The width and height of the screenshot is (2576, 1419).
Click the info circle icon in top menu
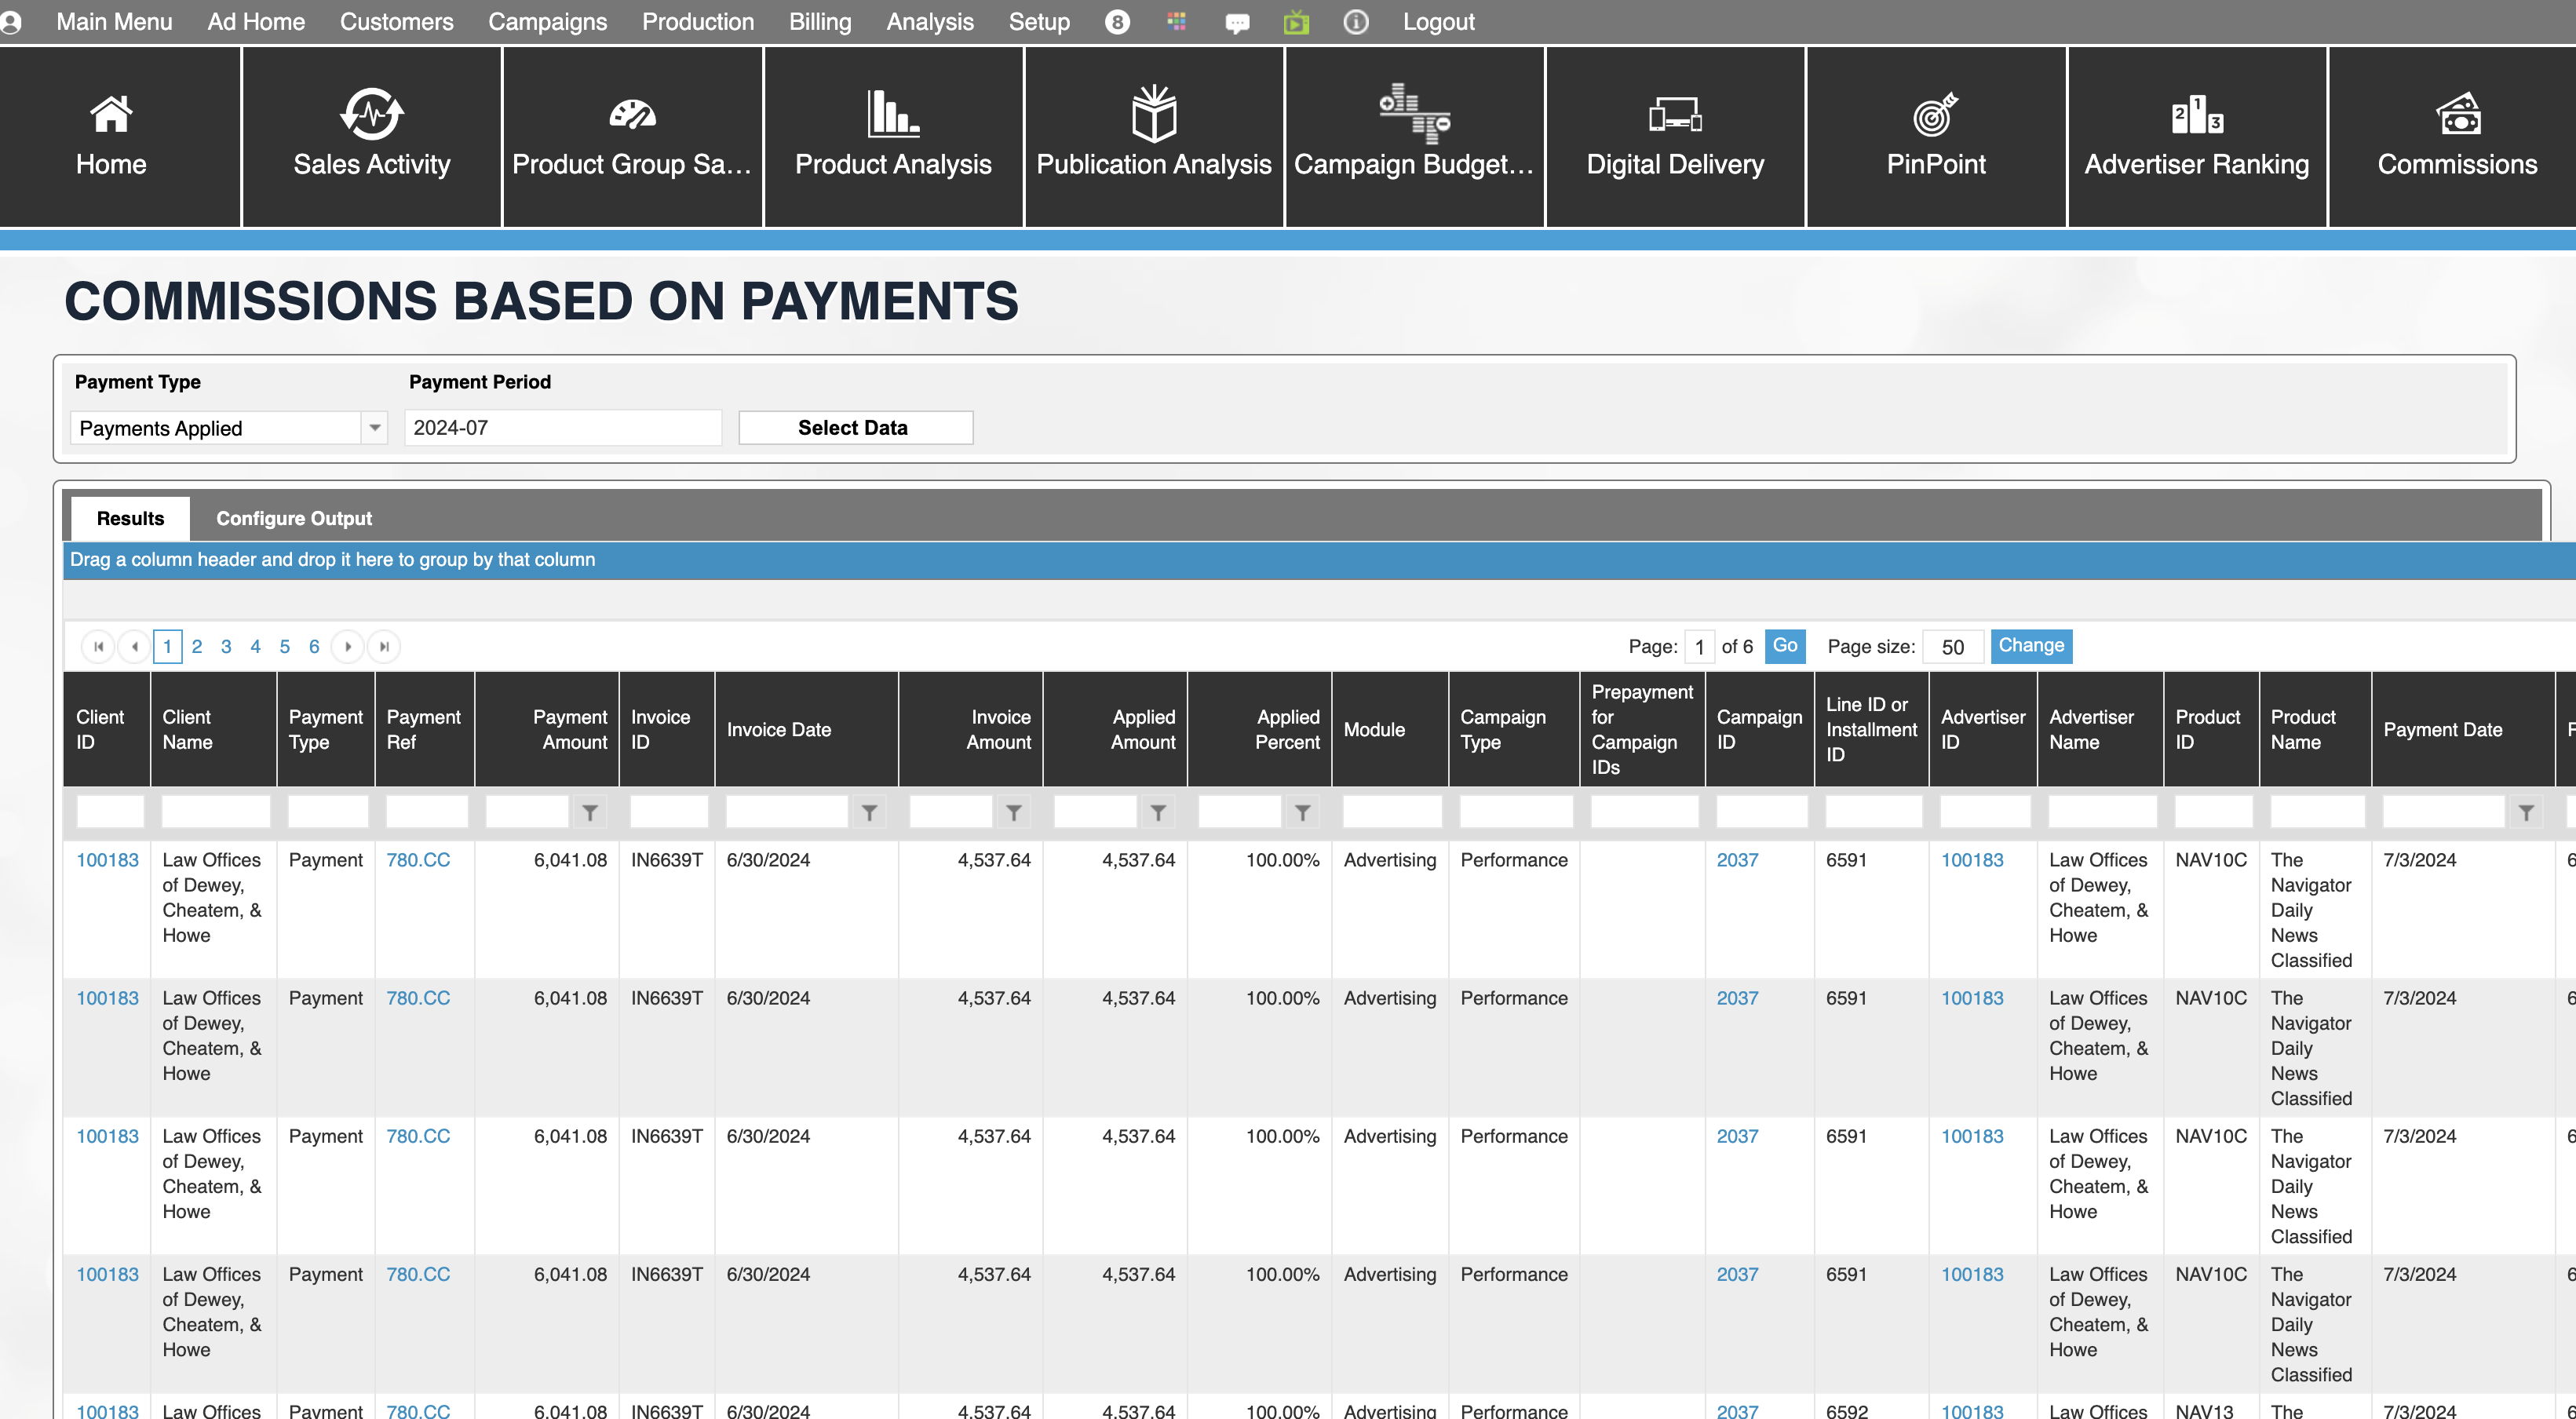tap(1355, 22)
